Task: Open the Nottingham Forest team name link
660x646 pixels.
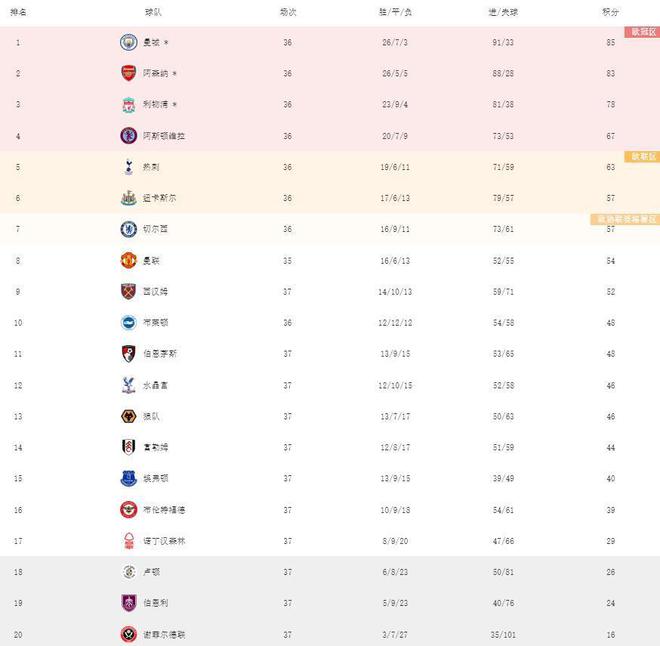Action: pos(164,541)
